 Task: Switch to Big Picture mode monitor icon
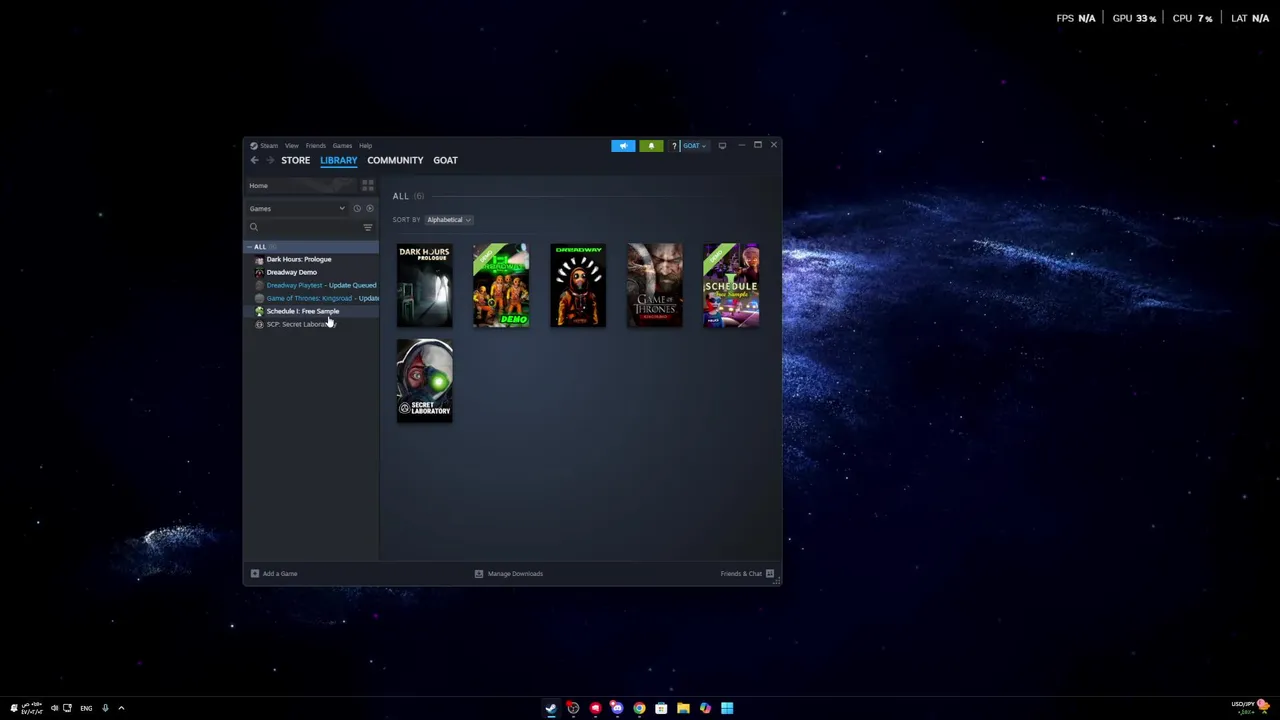tap(722, 146)
